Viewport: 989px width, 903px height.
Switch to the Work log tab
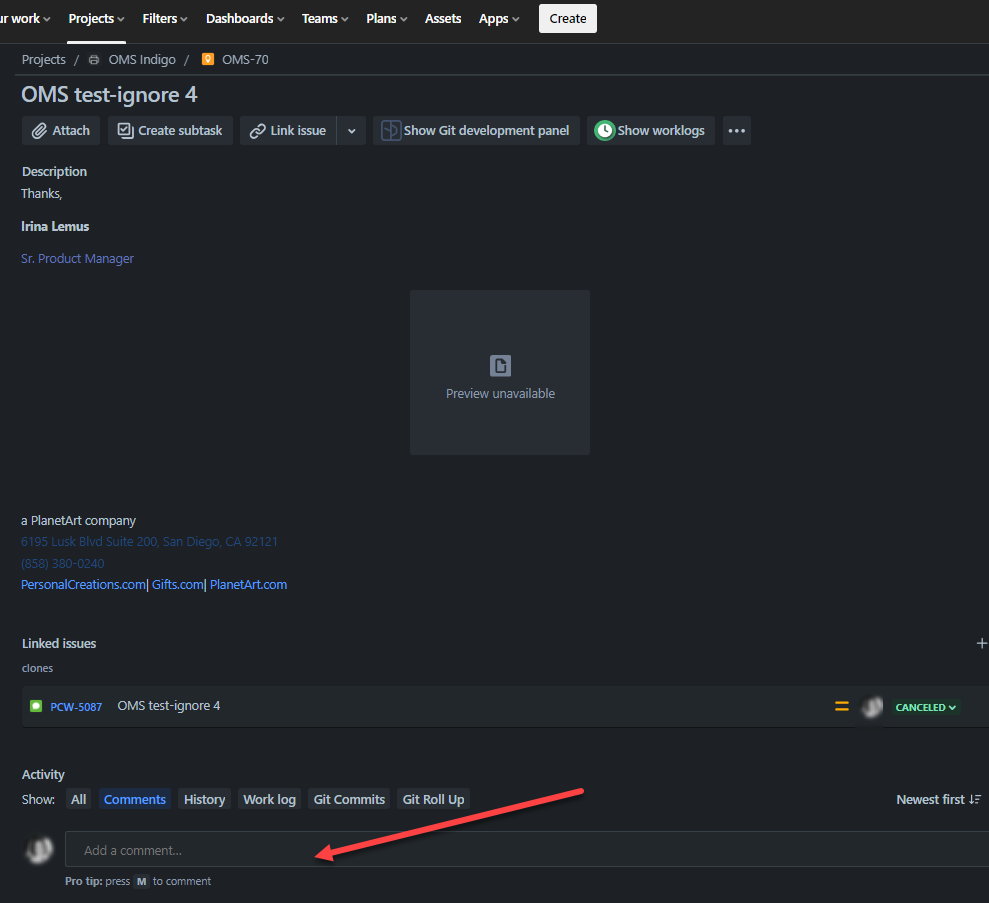(x=269, y=799)
